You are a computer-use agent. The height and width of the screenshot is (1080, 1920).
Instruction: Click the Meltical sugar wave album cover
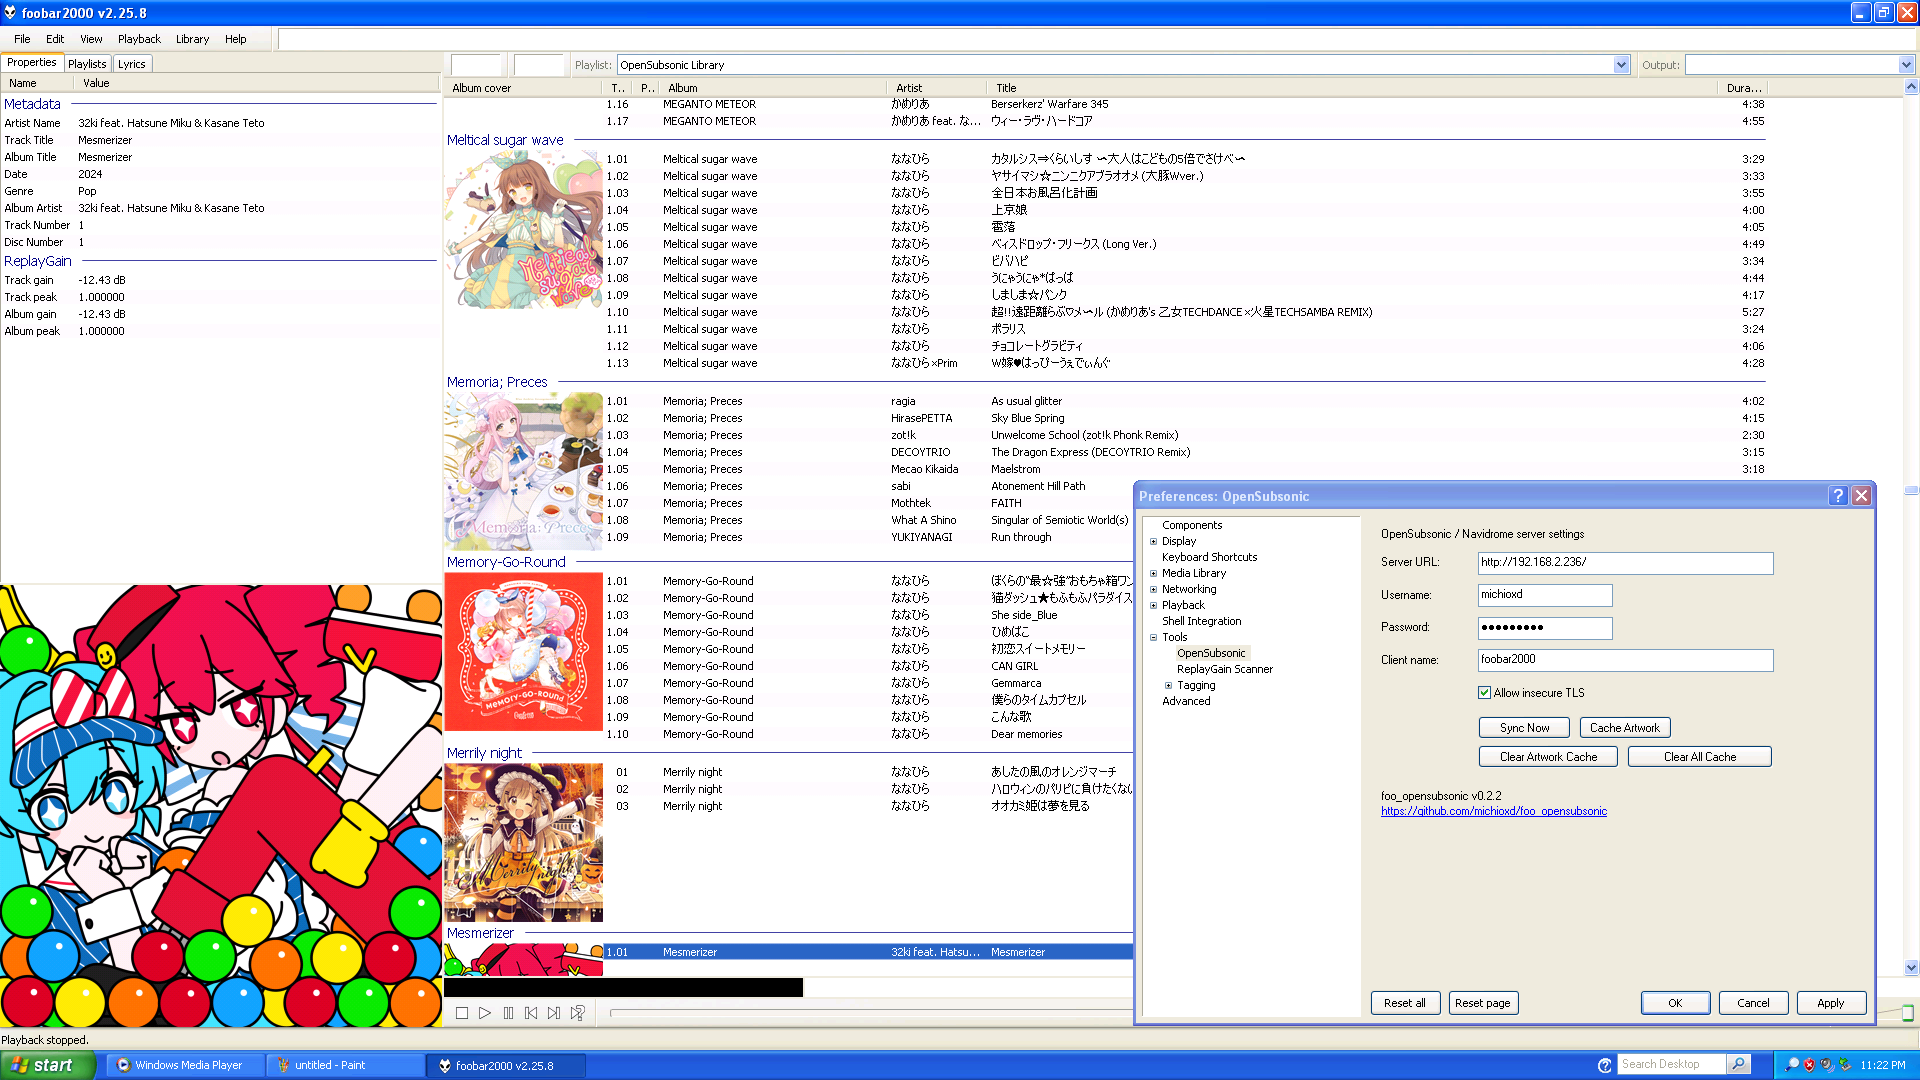pyautogui.click(x=523, y=230)
